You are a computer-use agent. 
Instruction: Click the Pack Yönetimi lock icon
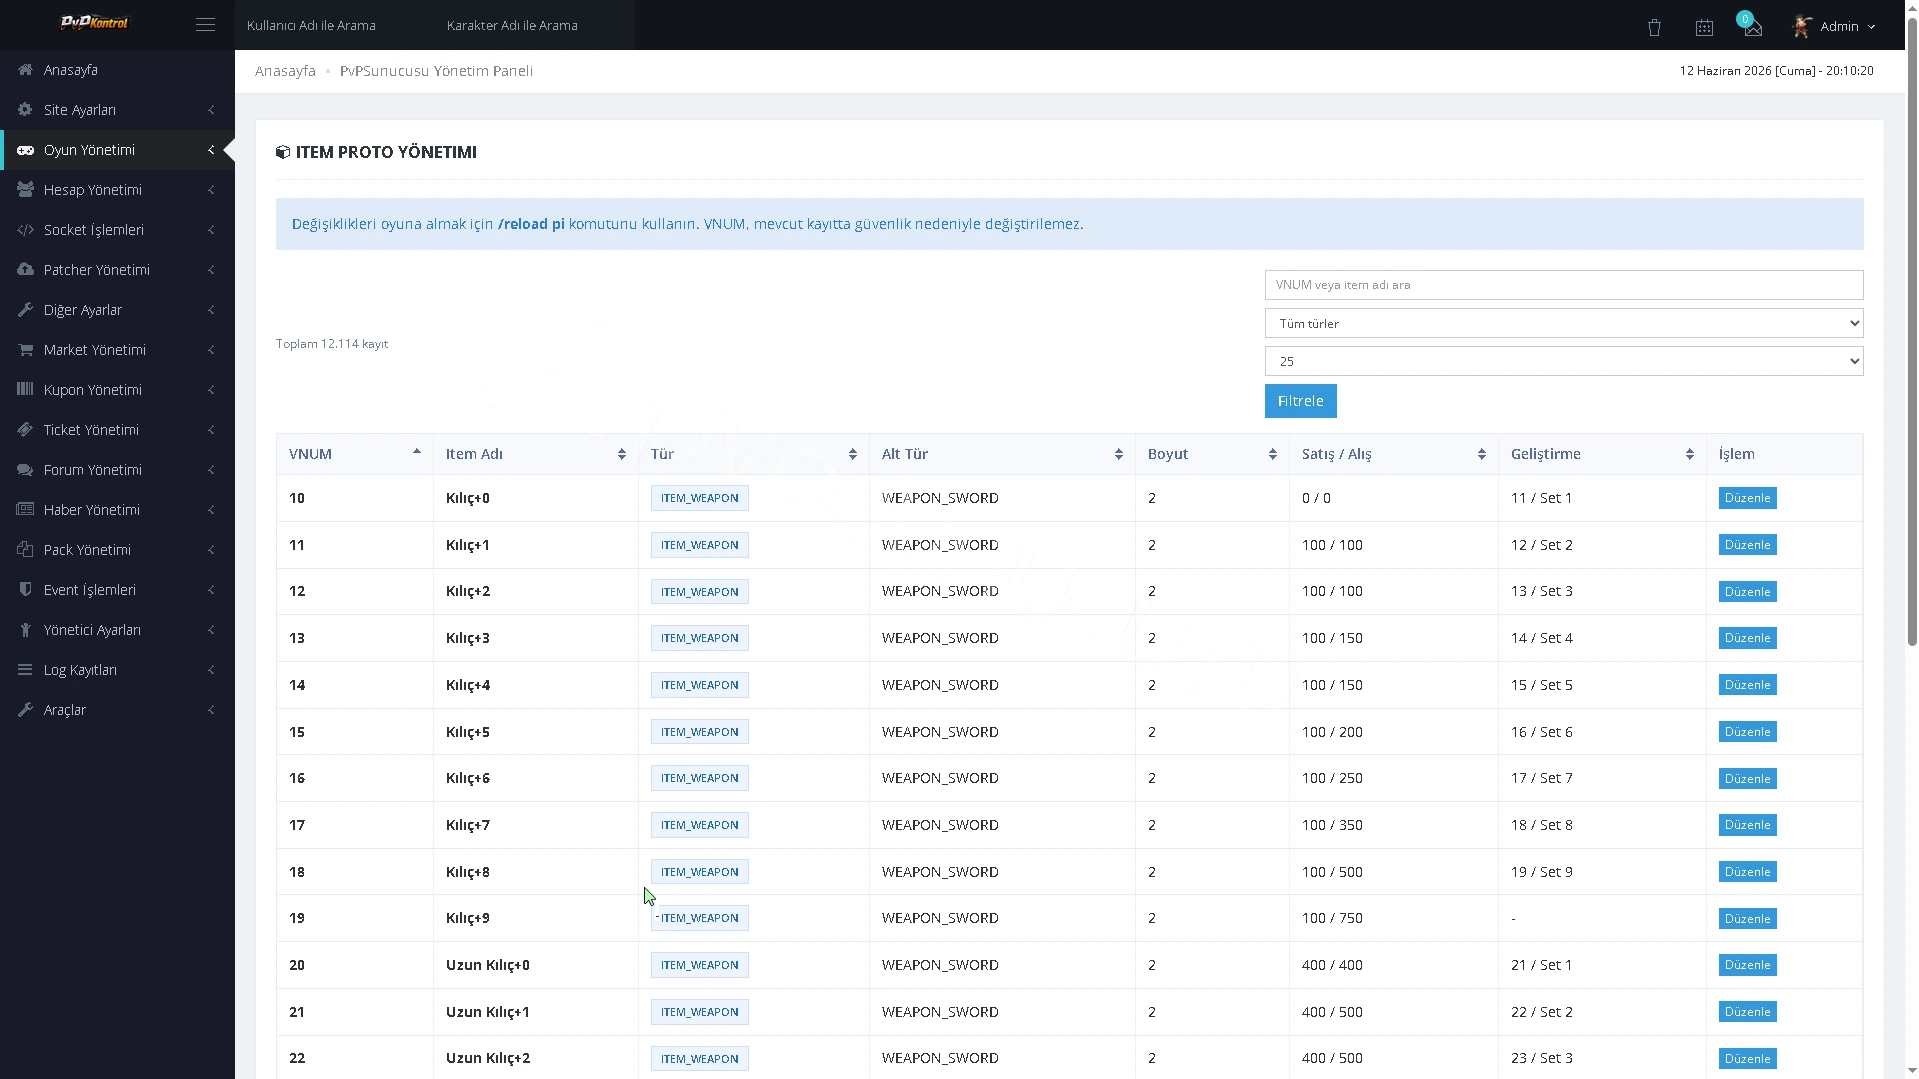point(25,550)
